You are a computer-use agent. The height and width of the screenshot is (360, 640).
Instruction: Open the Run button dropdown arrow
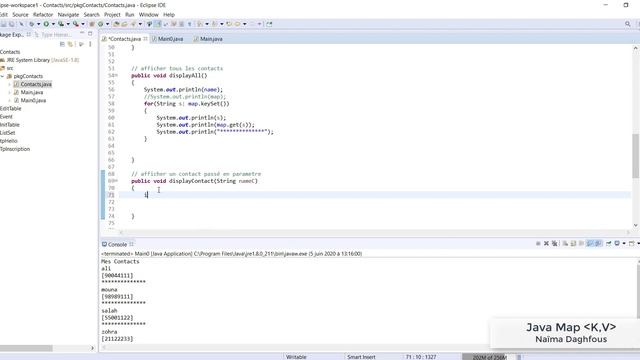(x=53, y=24)
